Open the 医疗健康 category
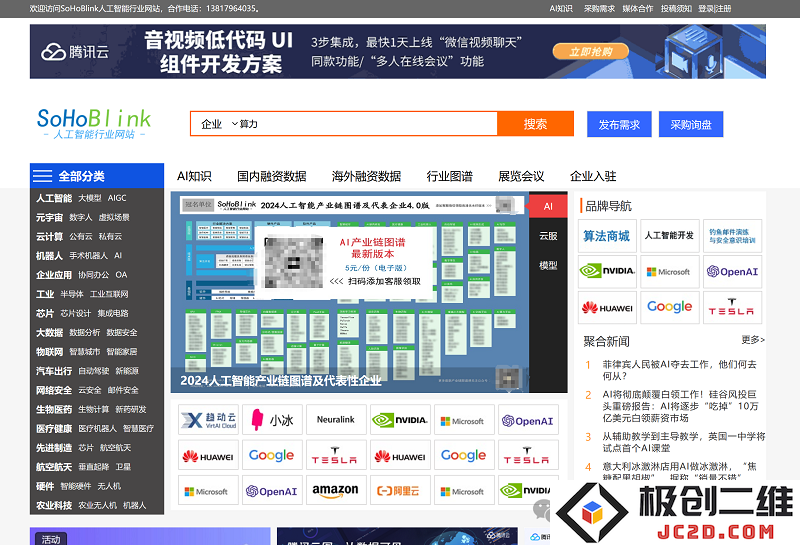The image size is (800, 545). [x=54, y=429]
